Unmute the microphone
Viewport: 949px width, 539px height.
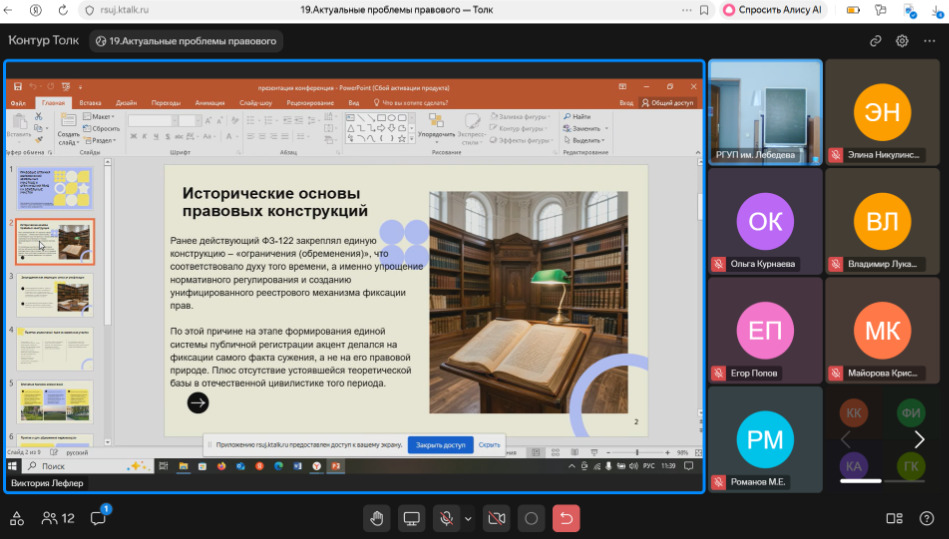pyautogui.click(x=445, y=518)
